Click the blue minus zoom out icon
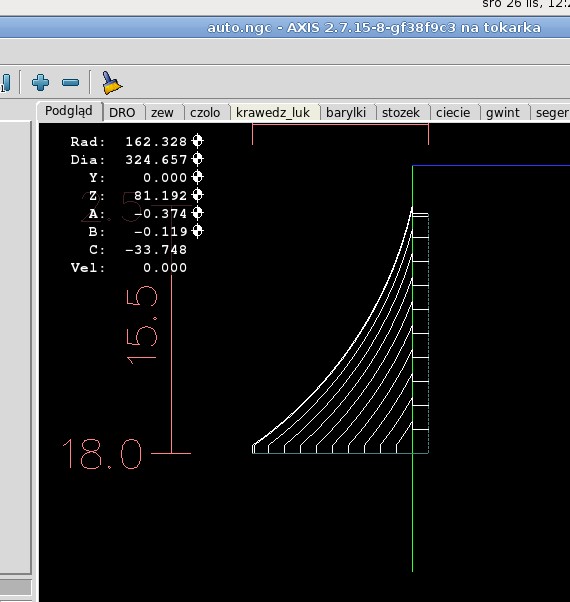Screen dimensions: 570x602 (x=70, y=83)
